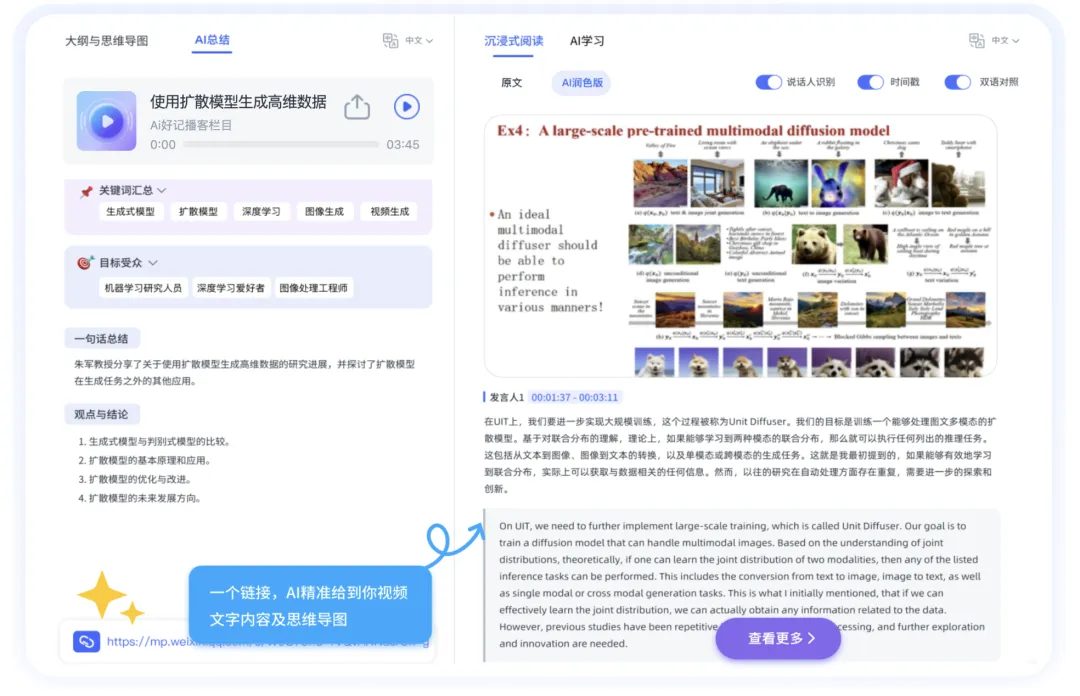Click the 一句话总结 heading

101,339
